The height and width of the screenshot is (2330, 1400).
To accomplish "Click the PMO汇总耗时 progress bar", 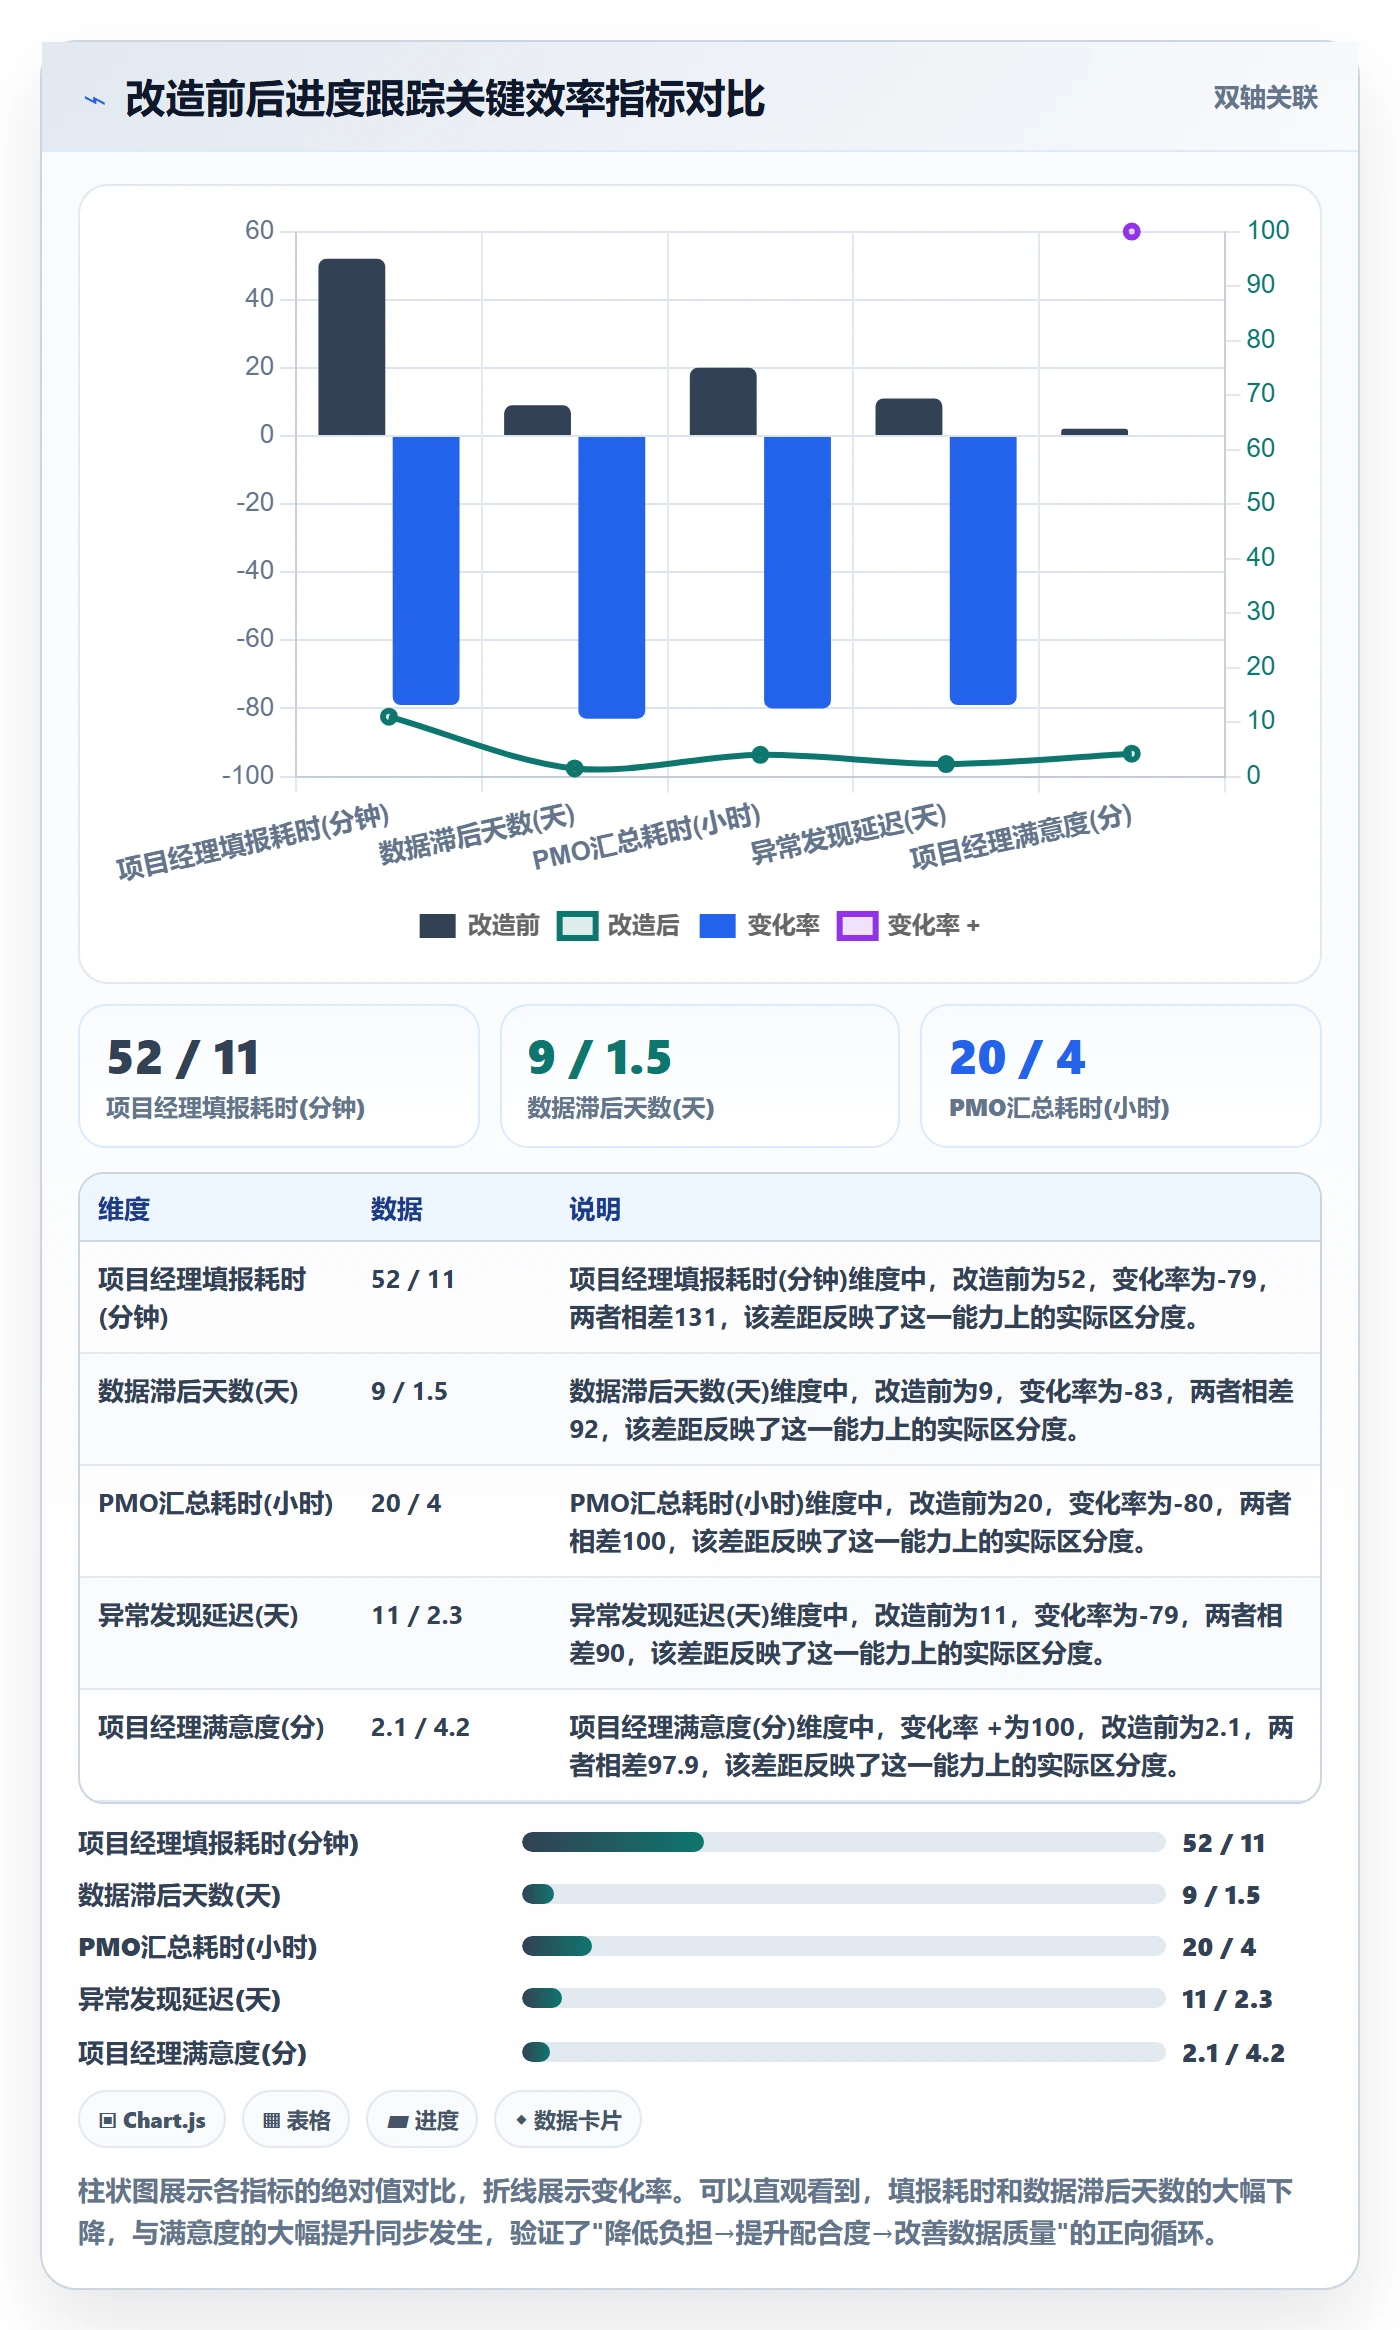I will (843, 1946).
